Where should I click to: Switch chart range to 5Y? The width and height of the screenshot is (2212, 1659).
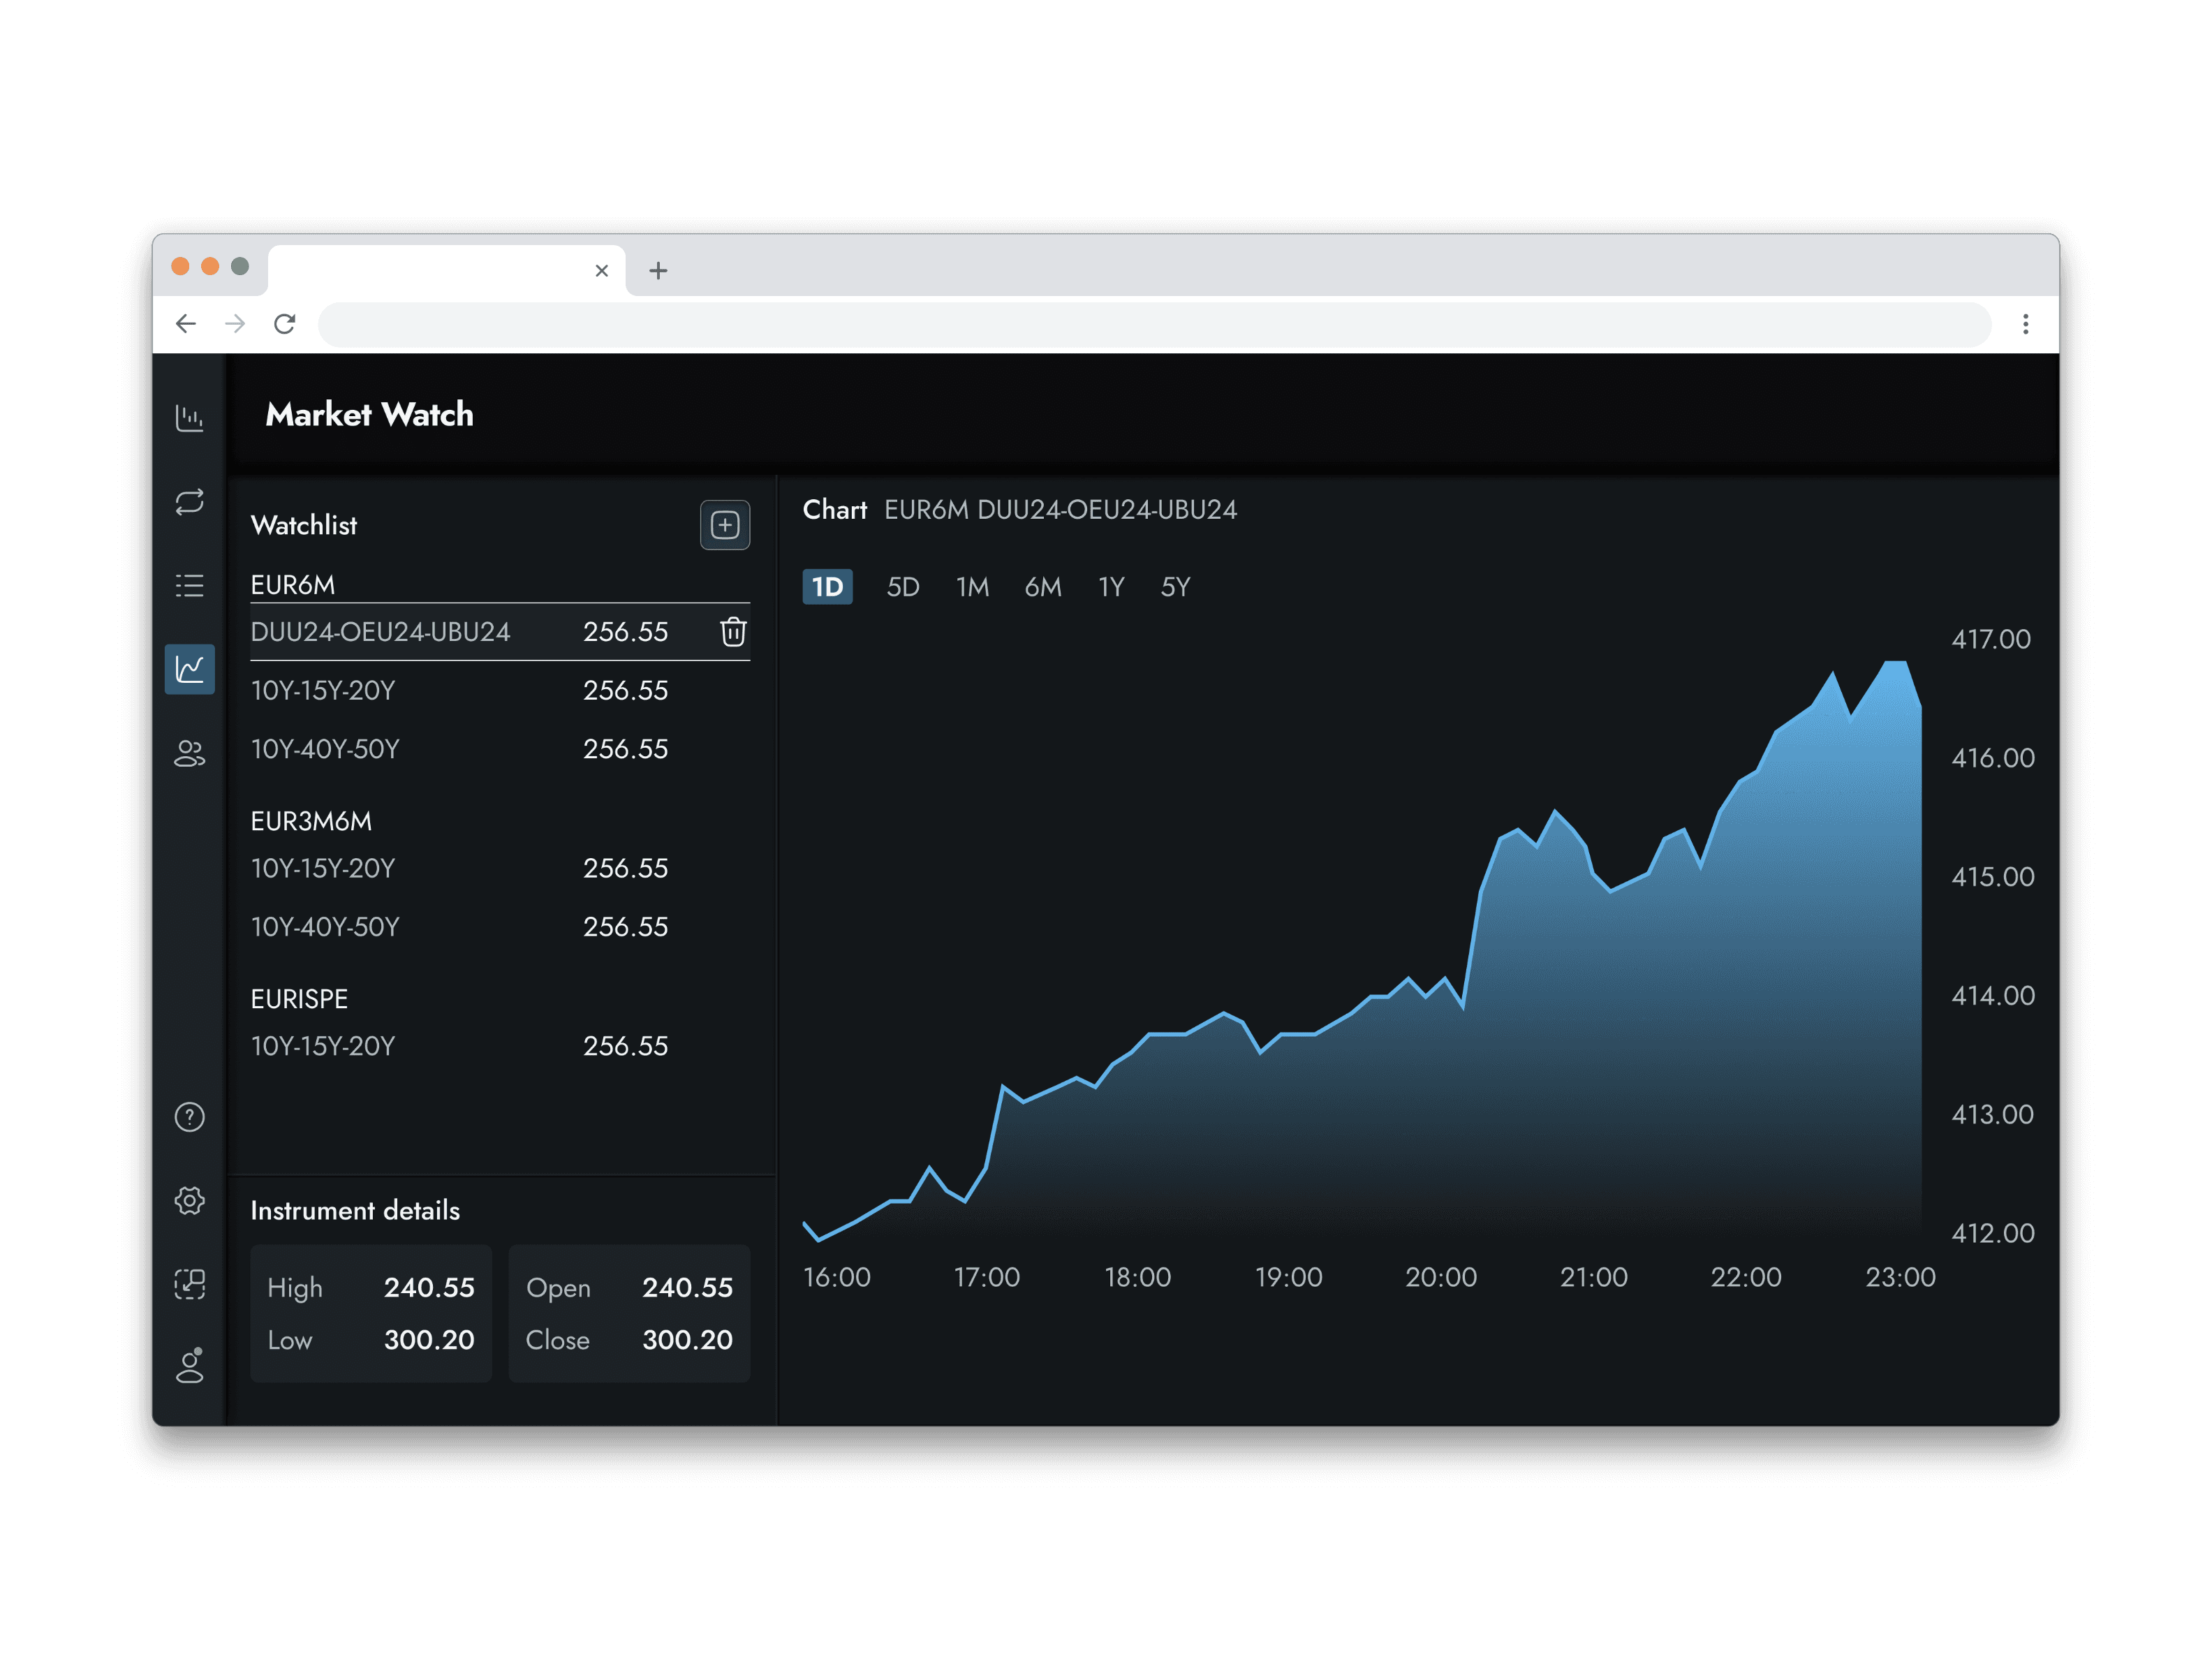point(1175,587)
